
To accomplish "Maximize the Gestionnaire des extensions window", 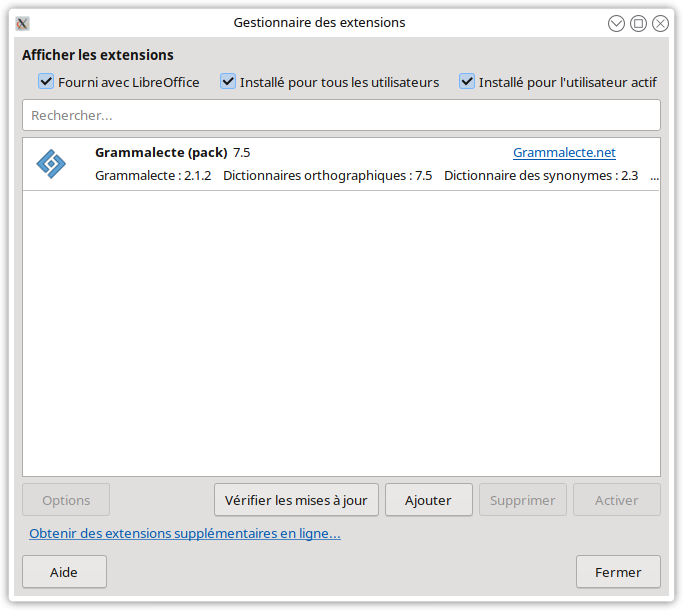I will click(638, 23).
